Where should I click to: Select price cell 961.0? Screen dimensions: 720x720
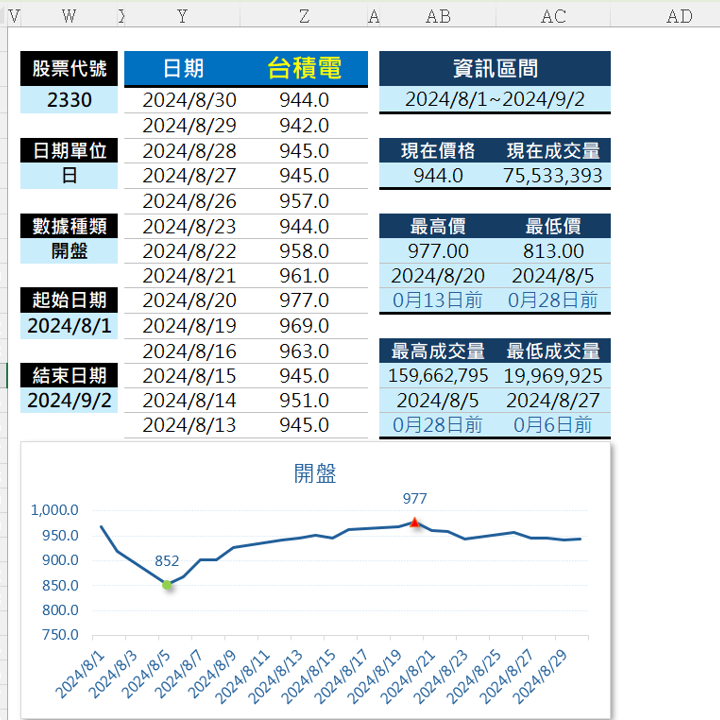pos(304,276)
